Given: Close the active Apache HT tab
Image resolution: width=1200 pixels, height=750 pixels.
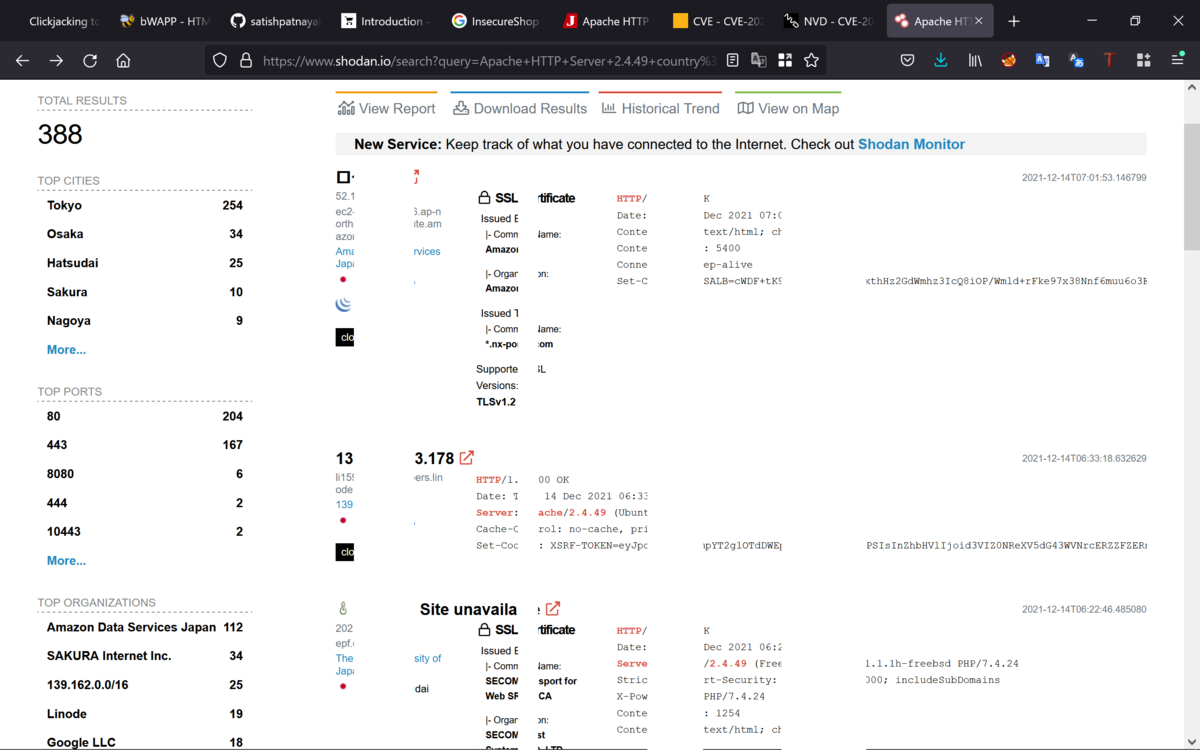Looking at the screenshot, I should (978, 21).
